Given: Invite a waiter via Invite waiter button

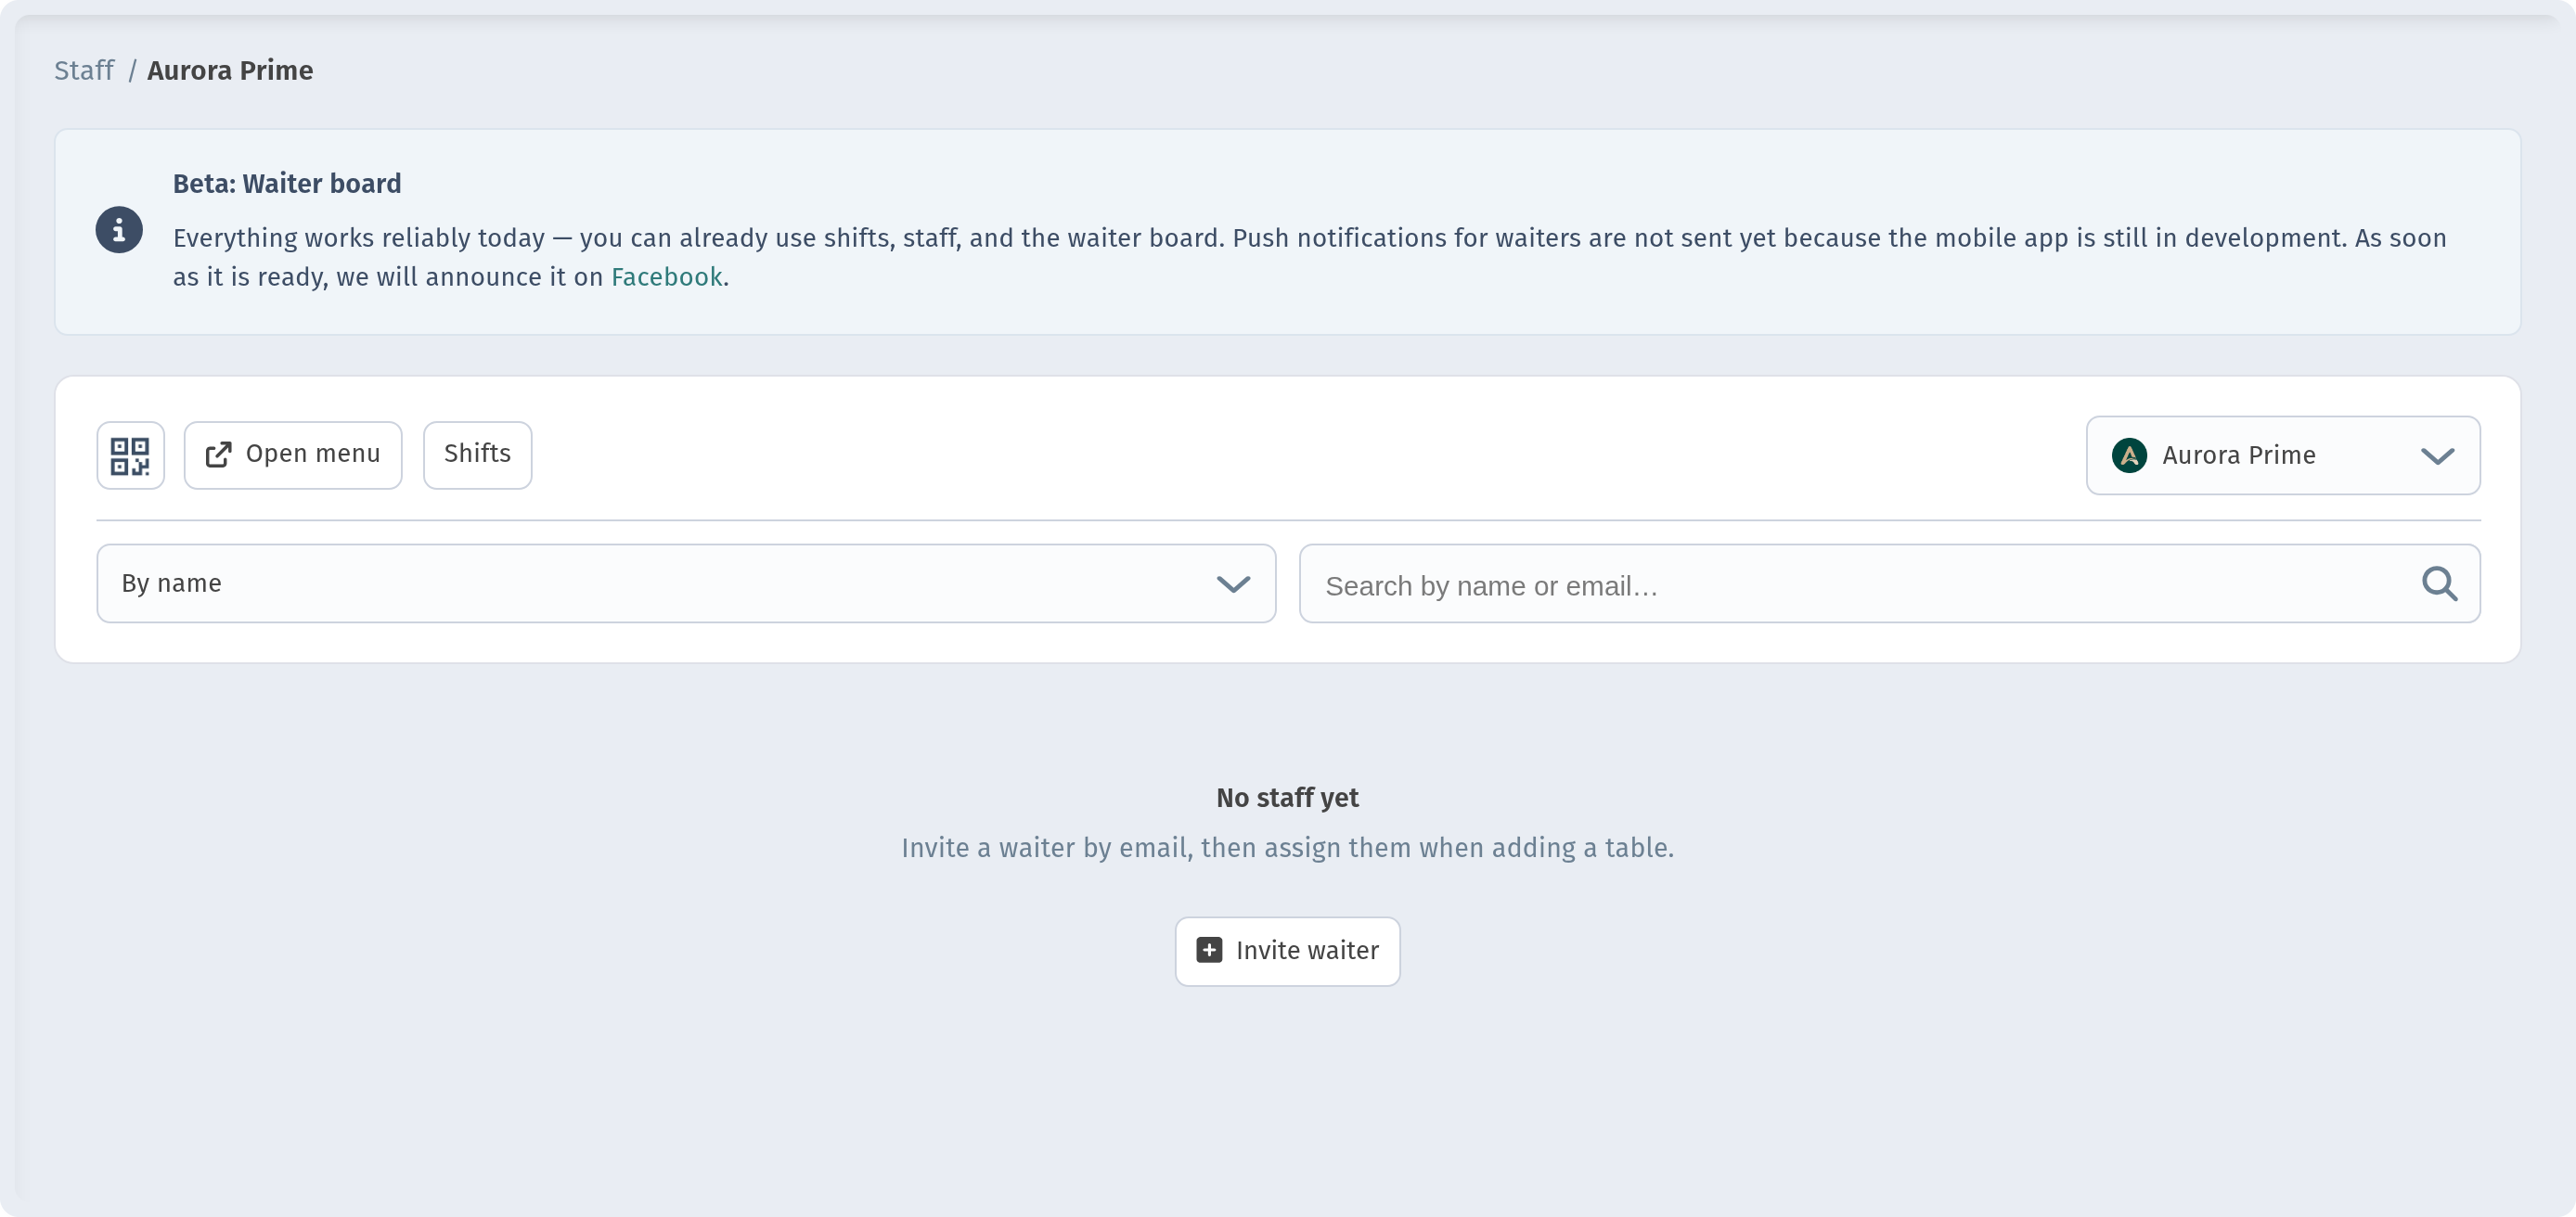Looking at the screenshot, I should point(1287,951).
